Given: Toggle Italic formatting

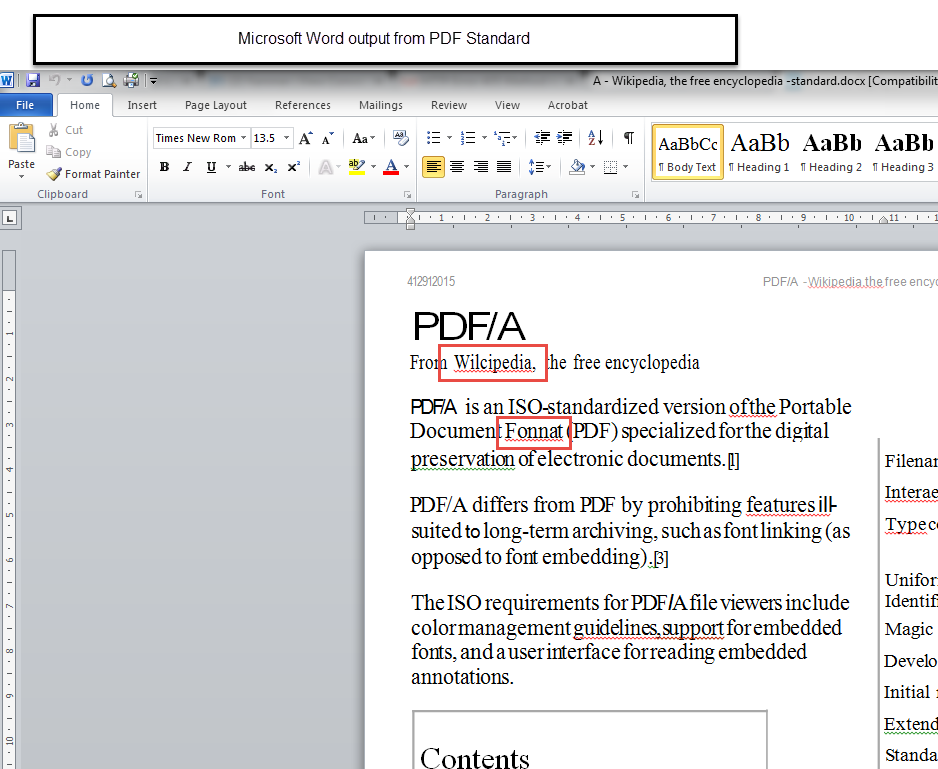Looking at the screenshot, I should tap(187, 167).
